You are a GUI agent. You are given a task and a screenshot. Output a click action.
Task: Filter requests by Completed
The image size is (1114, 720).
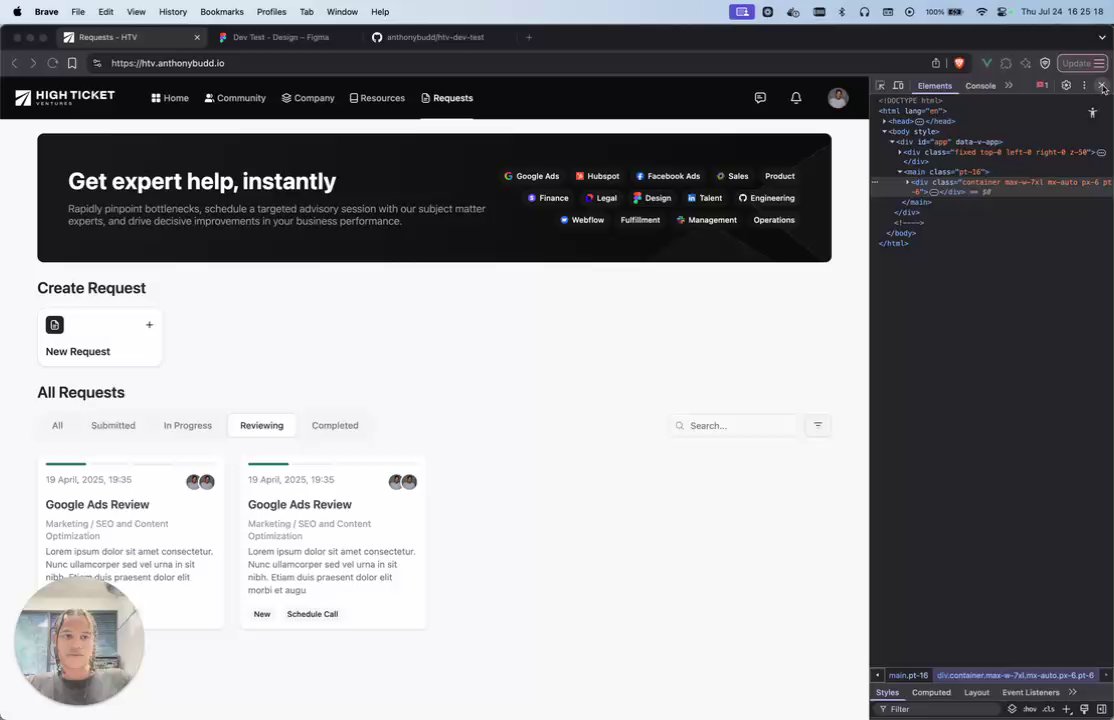pos(335,426)
